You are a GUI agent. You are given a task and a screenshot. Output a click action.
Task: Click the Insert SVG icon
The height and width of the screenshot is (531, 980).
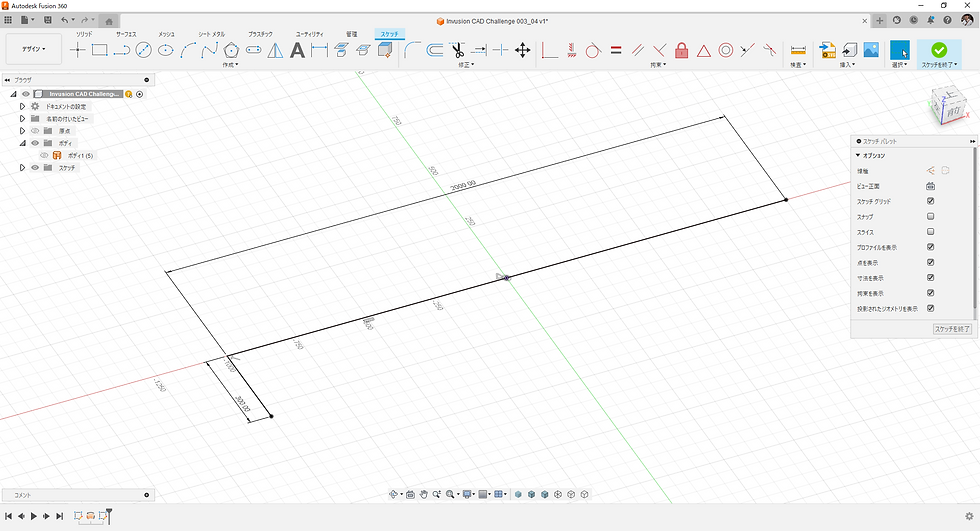[828, 51]
